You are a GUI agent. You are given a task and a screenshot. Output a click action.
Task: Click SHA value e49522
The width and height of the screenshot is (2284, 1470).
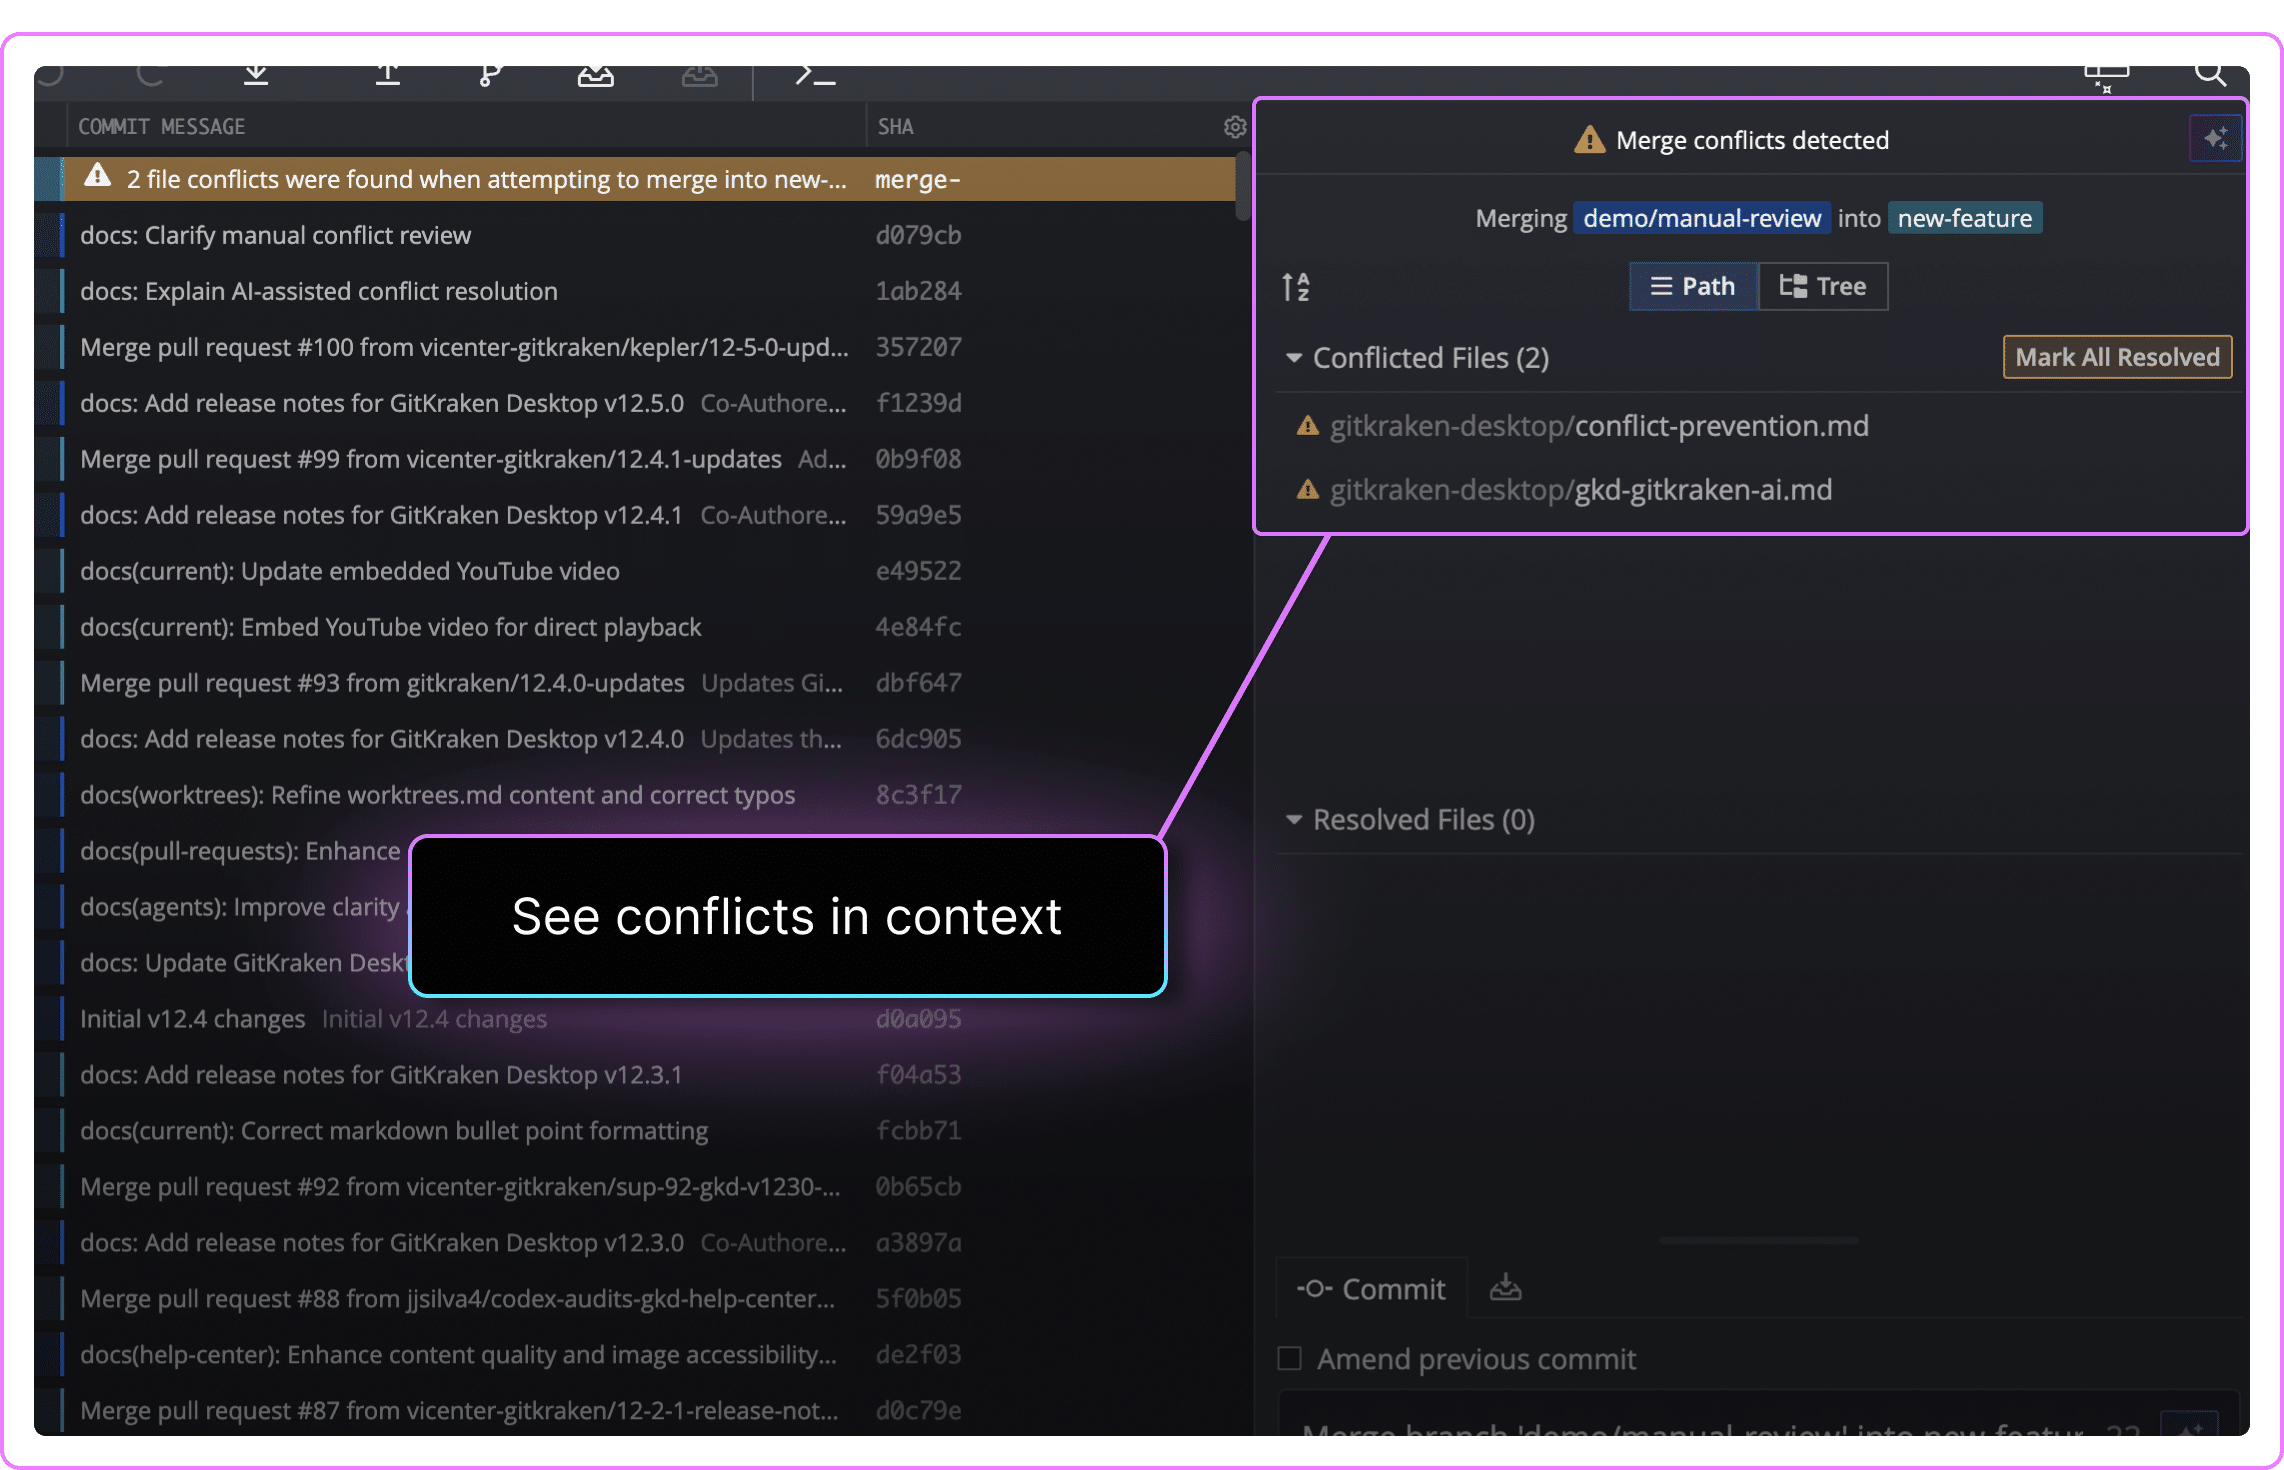pos(918,571)
